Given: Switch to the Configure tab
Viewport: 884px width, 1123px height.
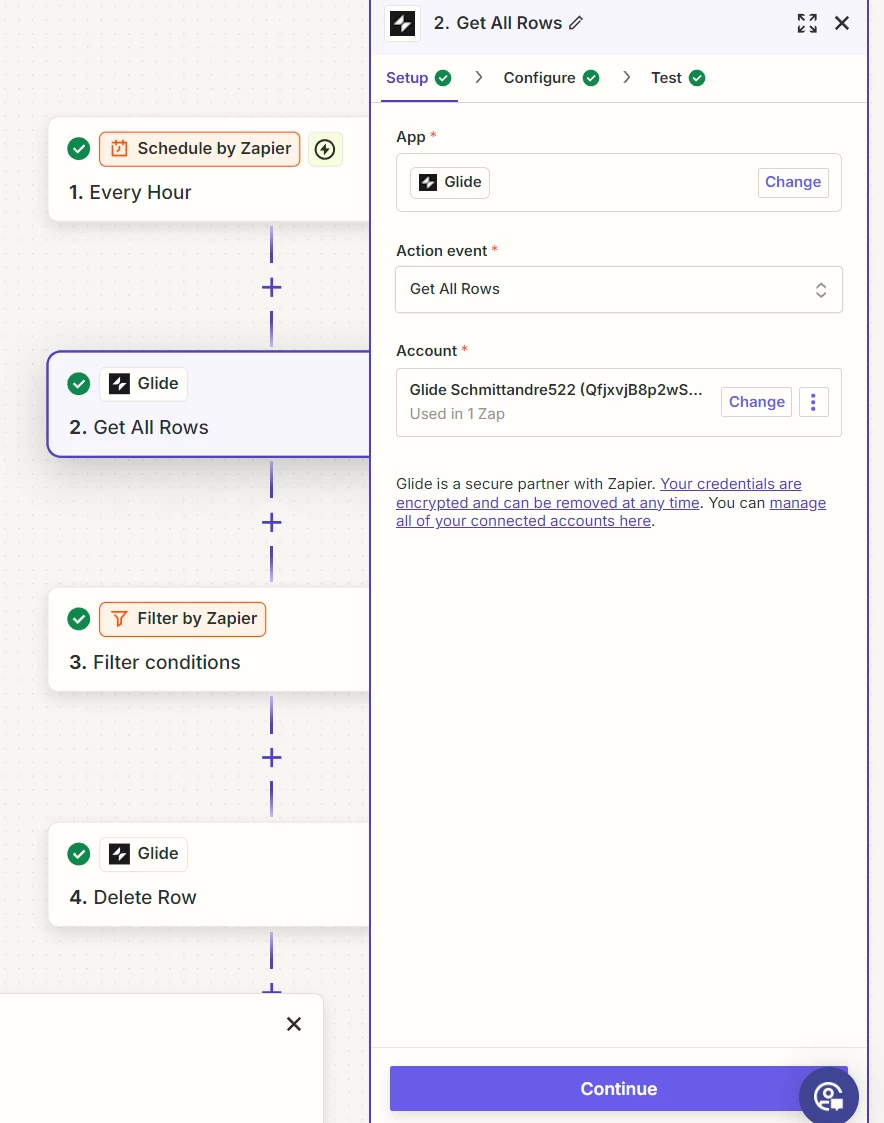Looking at the screenshot, I should [551, 78].
